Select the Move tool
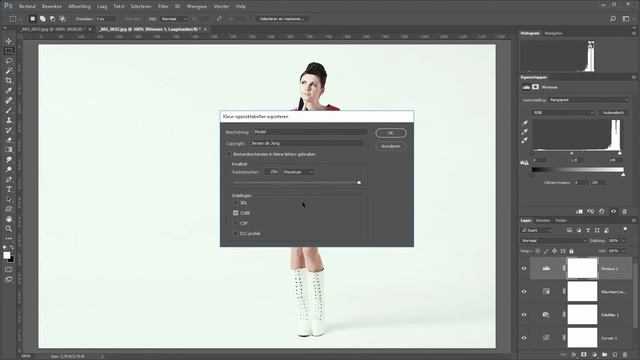This screenshot has height=360, width=640. click(x=9, y=41)
